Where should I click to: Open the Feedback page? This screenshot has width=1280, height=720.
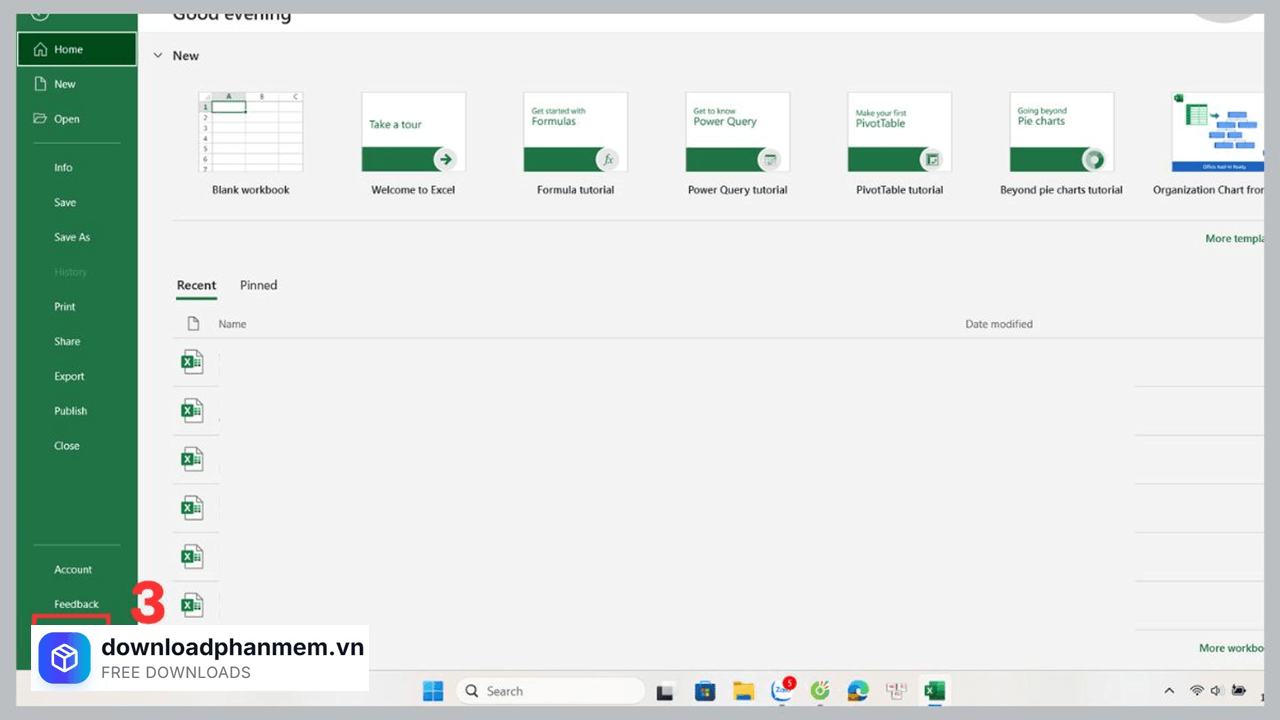76,604
